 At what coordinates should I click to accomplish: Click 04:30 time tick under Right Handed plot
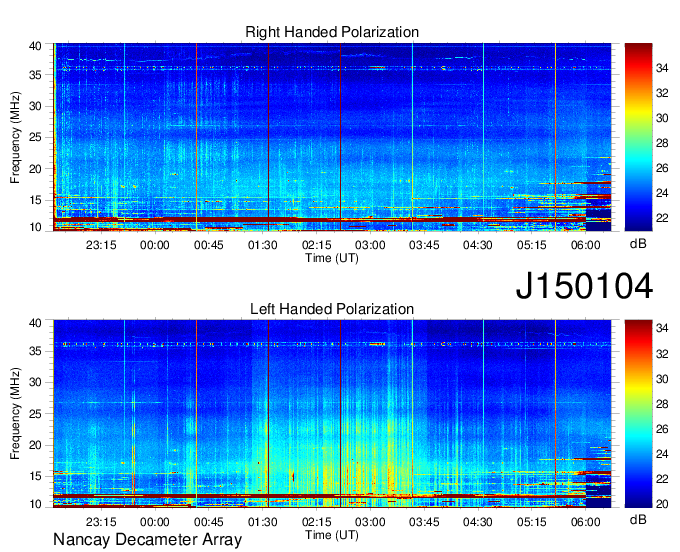[478, 245]
